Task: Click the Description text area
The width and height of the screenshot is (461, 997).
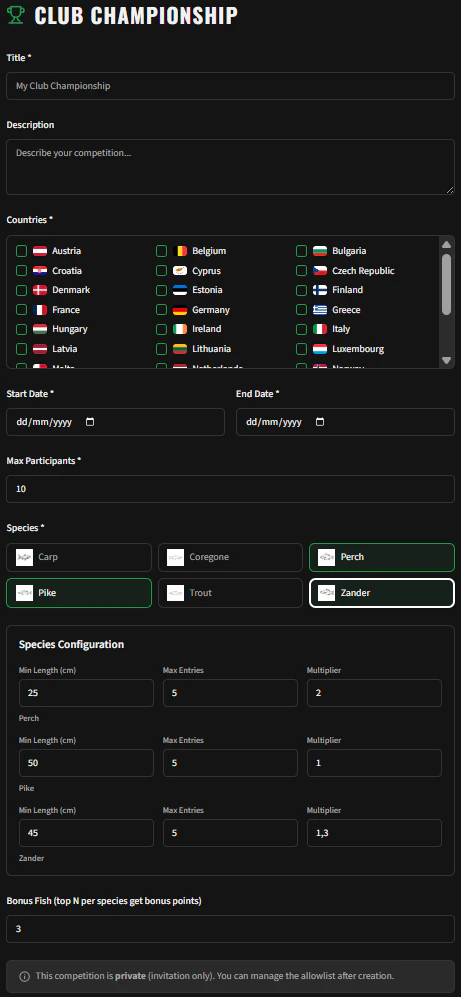Action: coord(230,167)
